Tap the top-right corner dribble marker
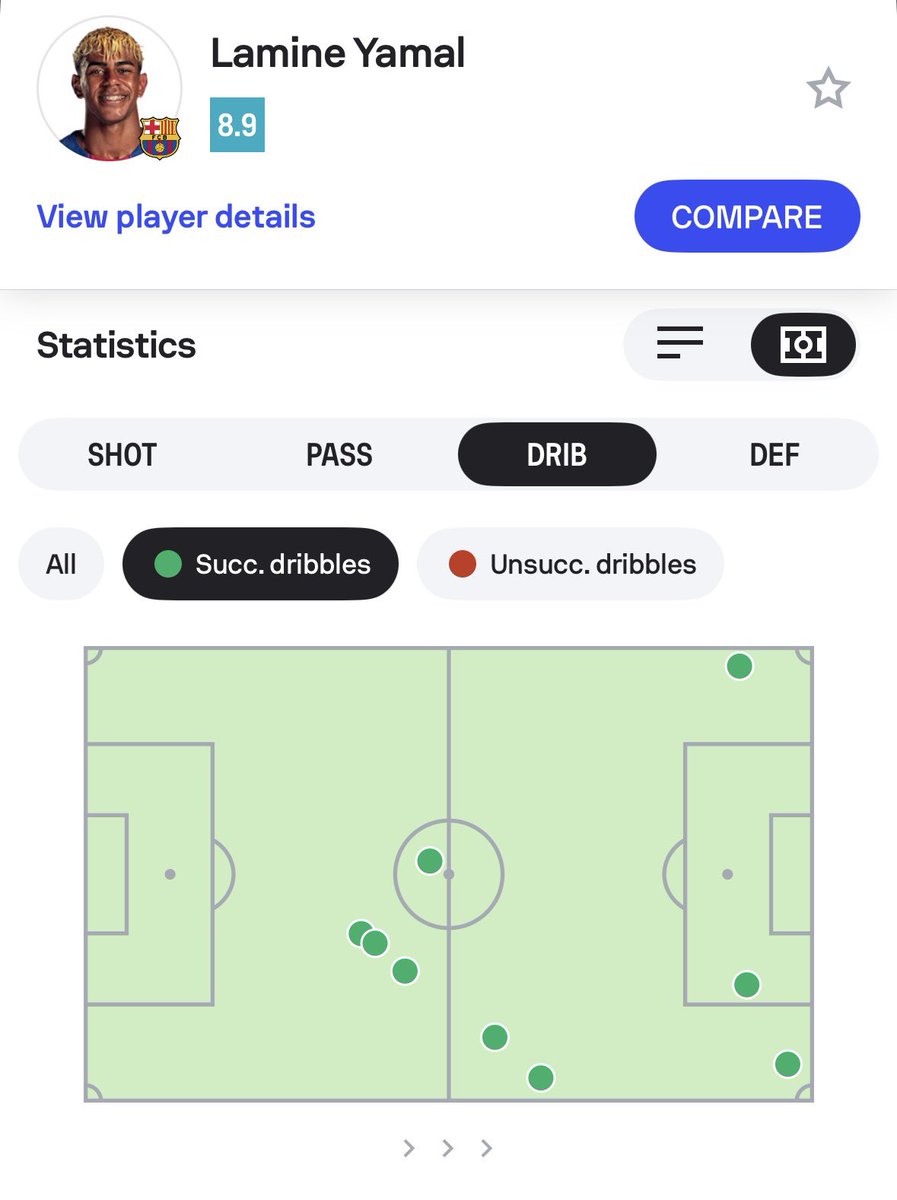The width and height of the screenshot is (897, 1200). pyautogui.click(x=739, y=666)
